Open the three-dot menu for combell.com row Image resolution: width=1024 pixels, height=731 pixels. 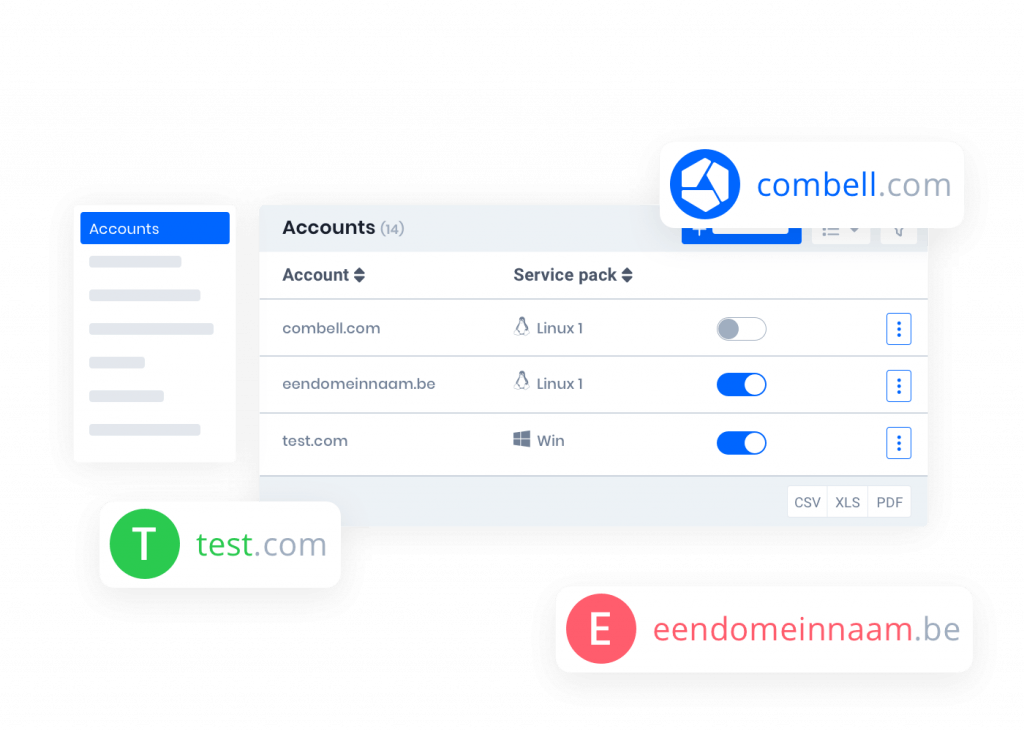[x=899, y=329]
